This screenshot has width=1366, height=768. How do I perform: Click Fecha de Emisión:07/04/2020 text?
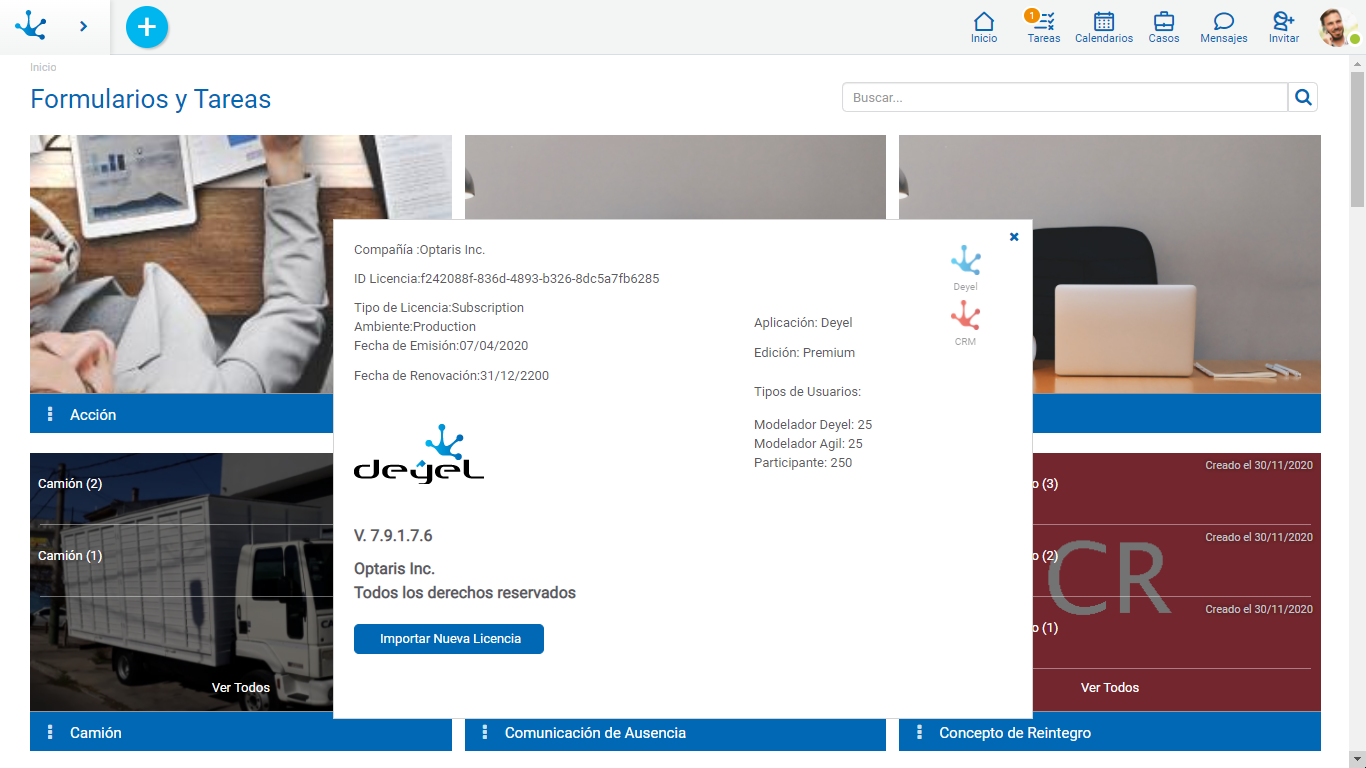(x=441, y=346)
